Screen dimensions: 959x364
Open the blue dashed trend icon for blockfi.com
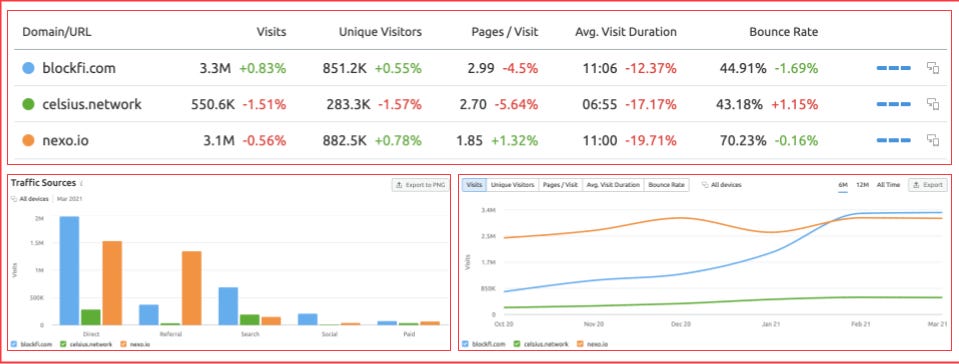(894, 69)
